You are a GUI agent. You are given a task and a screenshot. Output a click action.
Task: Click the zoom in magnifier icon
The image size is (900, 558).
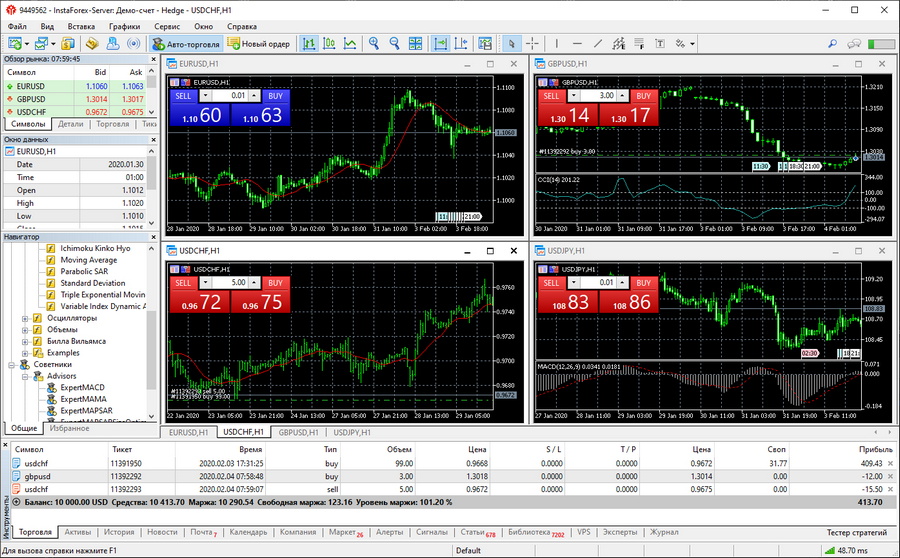(x=374, y=44)
